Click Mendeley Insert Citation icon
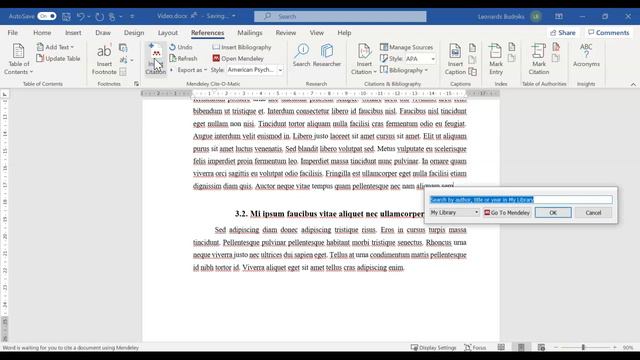The height and width of the screenshot is (360, 640). point(156,59)
